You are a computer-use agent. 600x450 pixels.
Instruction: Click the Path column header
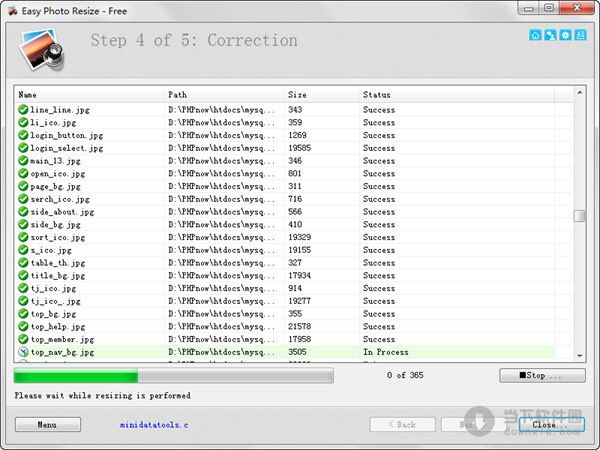click(x=224, y=94)
